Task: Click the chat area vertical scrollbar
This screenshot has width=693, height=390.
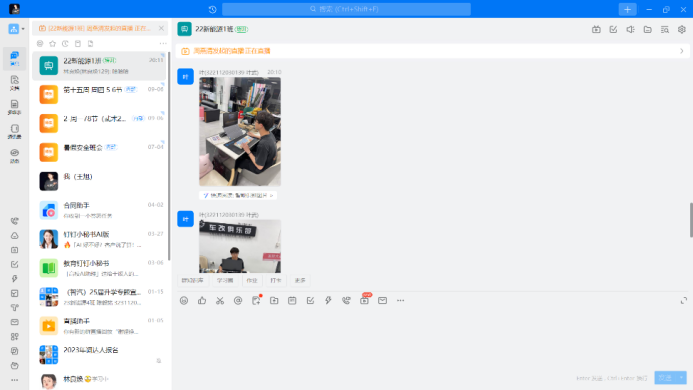Action: (691, 220)
